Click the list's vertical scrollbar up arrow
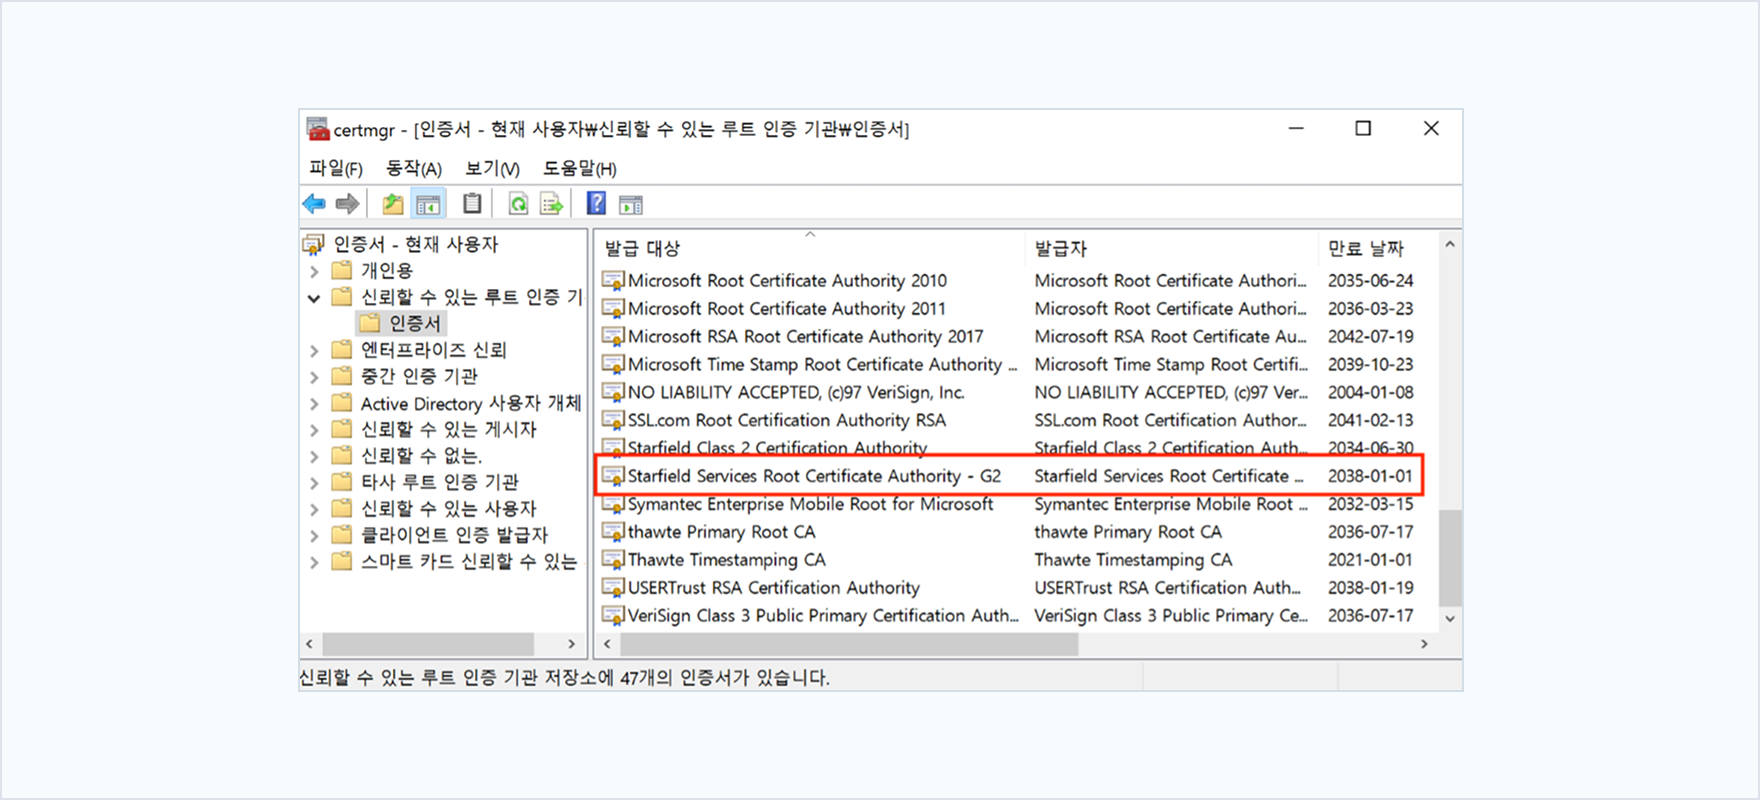Screen dimensions: 1760x800 click(x=1450, y=244)
